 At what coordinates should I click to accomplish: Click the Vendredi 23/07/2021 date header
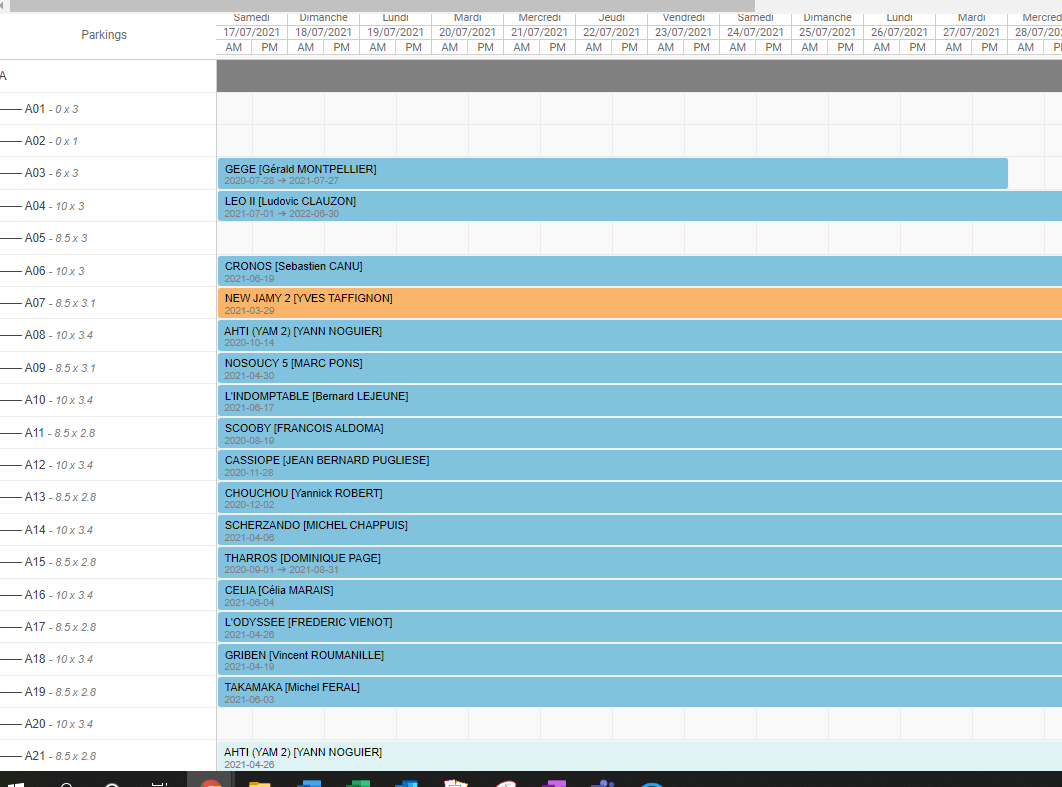tap(683, 25)
